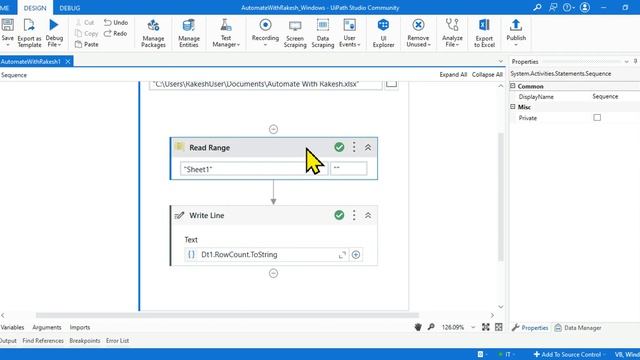Start Recording tool
640x360 pixels.
pyautogui.click(x=265, y=33)
